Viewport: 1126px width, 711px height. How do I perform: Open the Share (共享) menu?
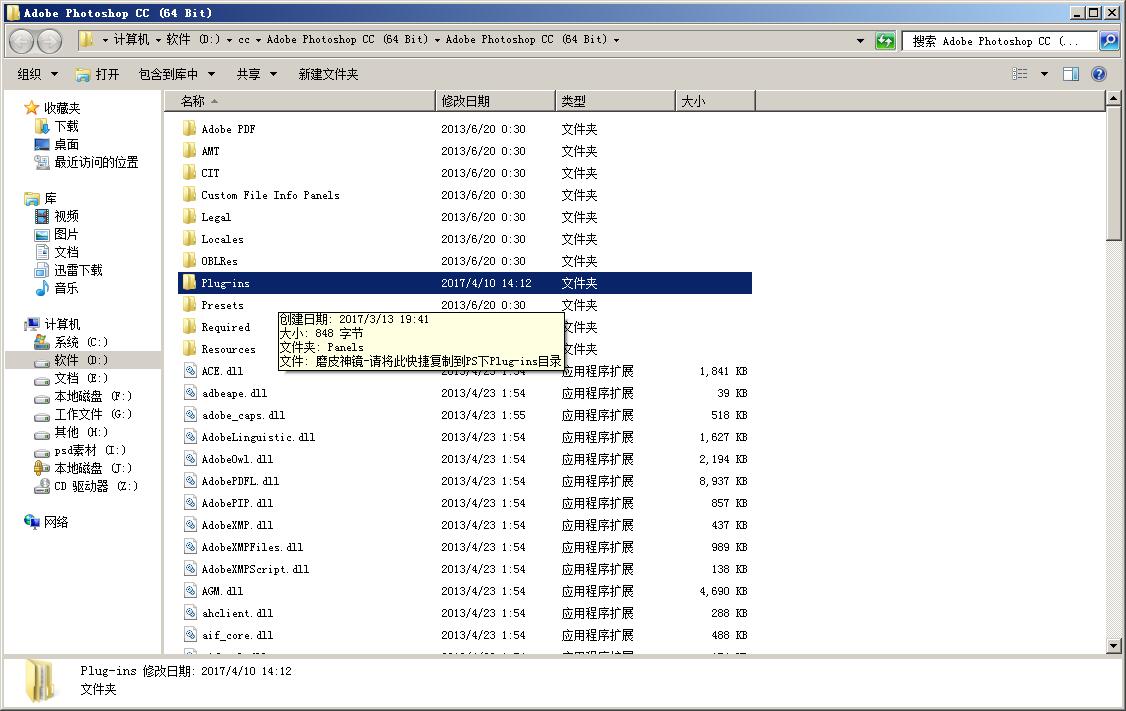(256, 74)
